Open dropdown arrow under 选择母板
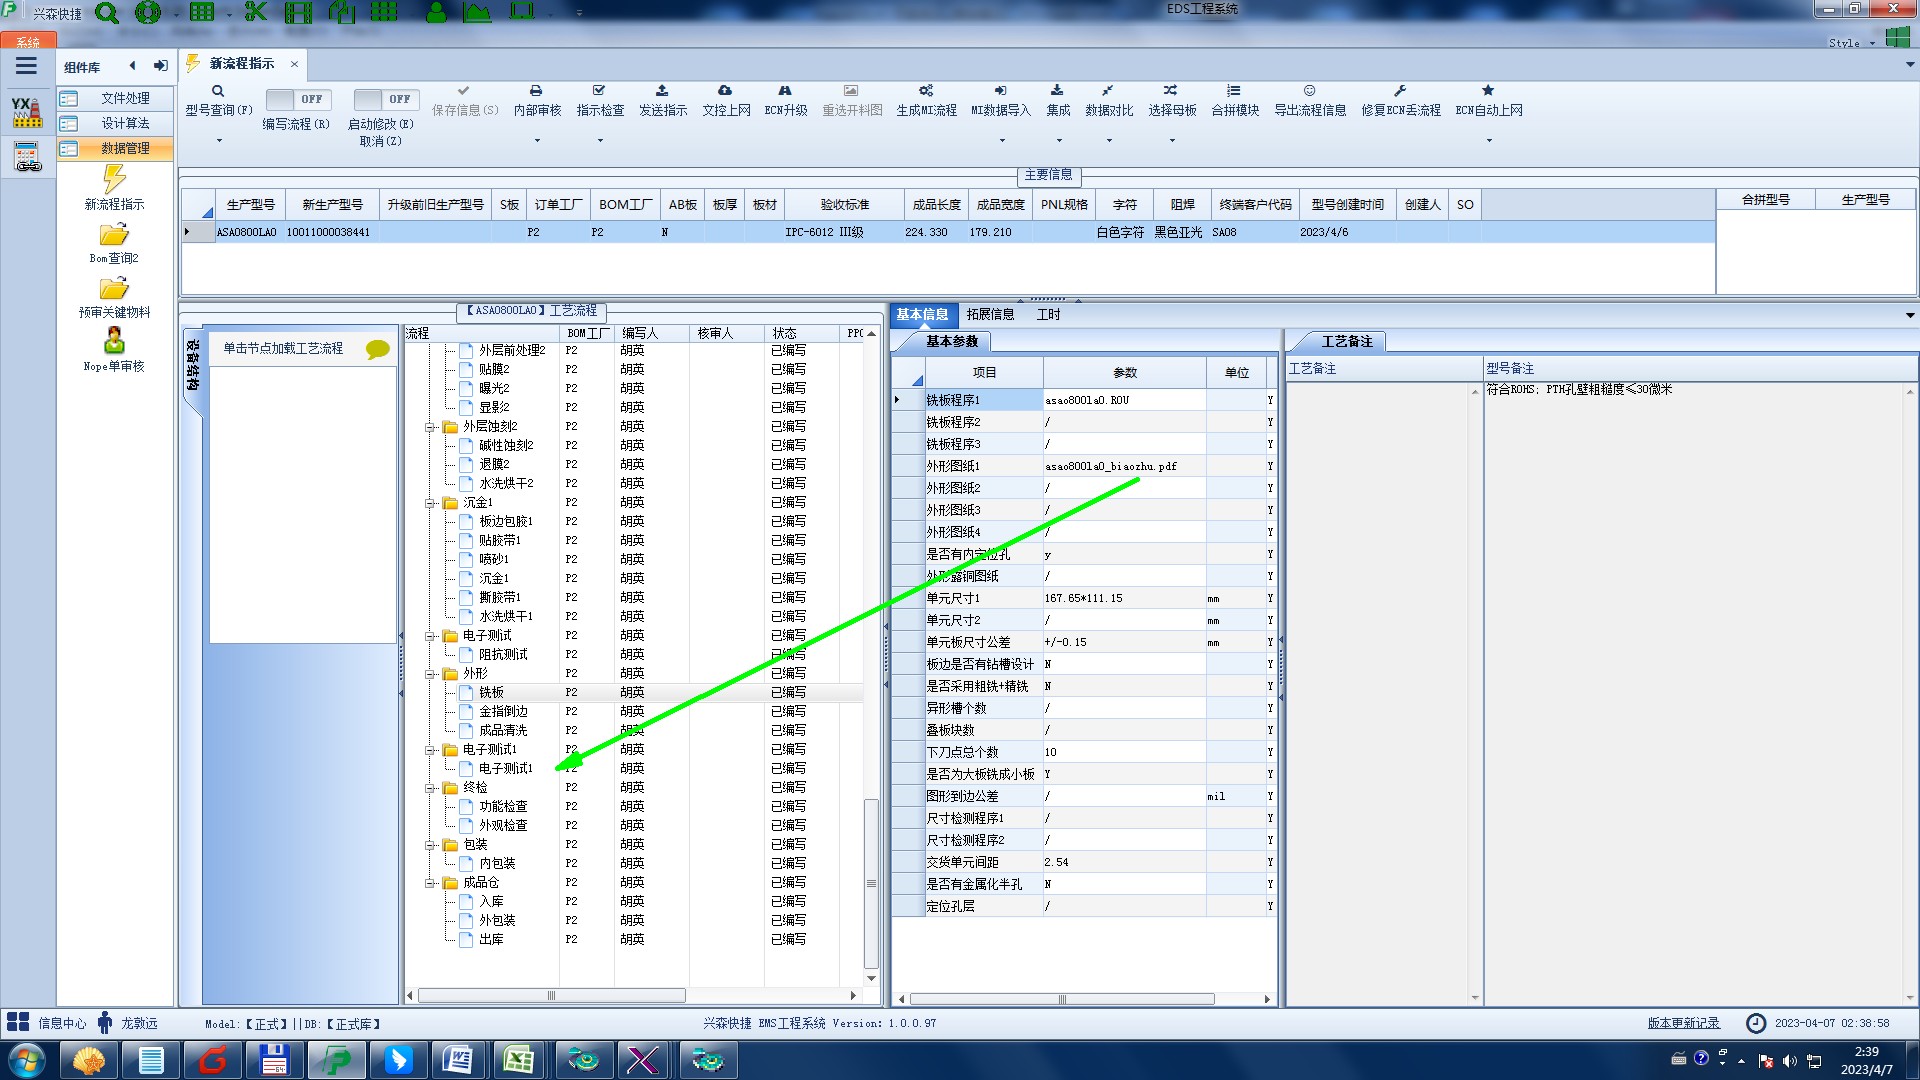Image resolution: width=1920 pixels, height=1080 pixels. tap(1172, 140)
